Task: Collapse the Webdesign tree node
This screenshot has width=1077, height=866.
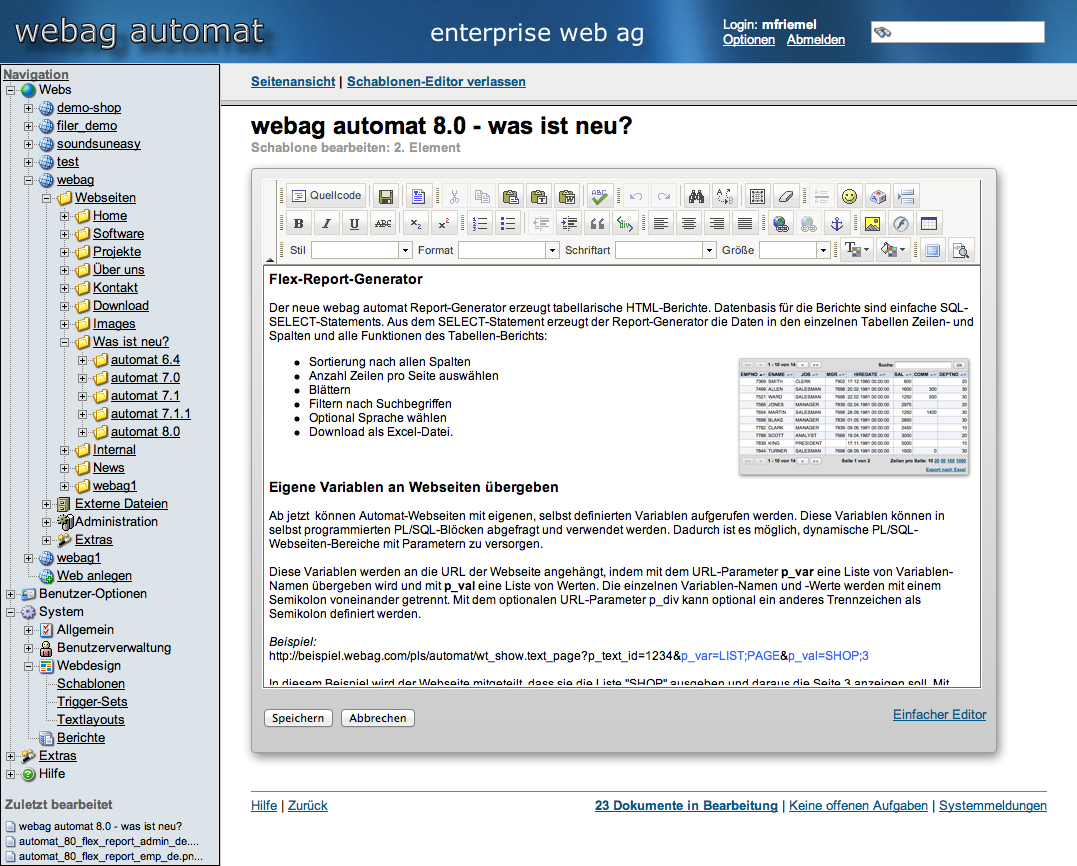Action: (28, 666)
